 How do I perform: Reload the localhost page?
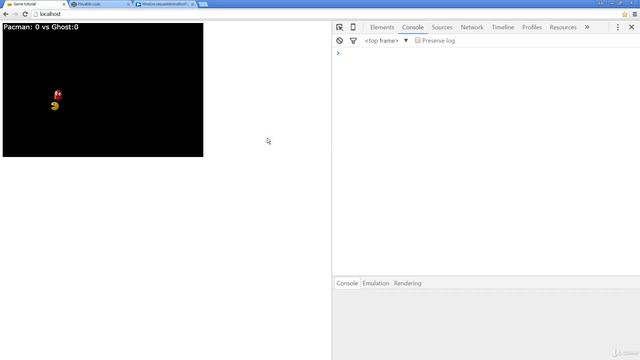click(x=25, y=14)
